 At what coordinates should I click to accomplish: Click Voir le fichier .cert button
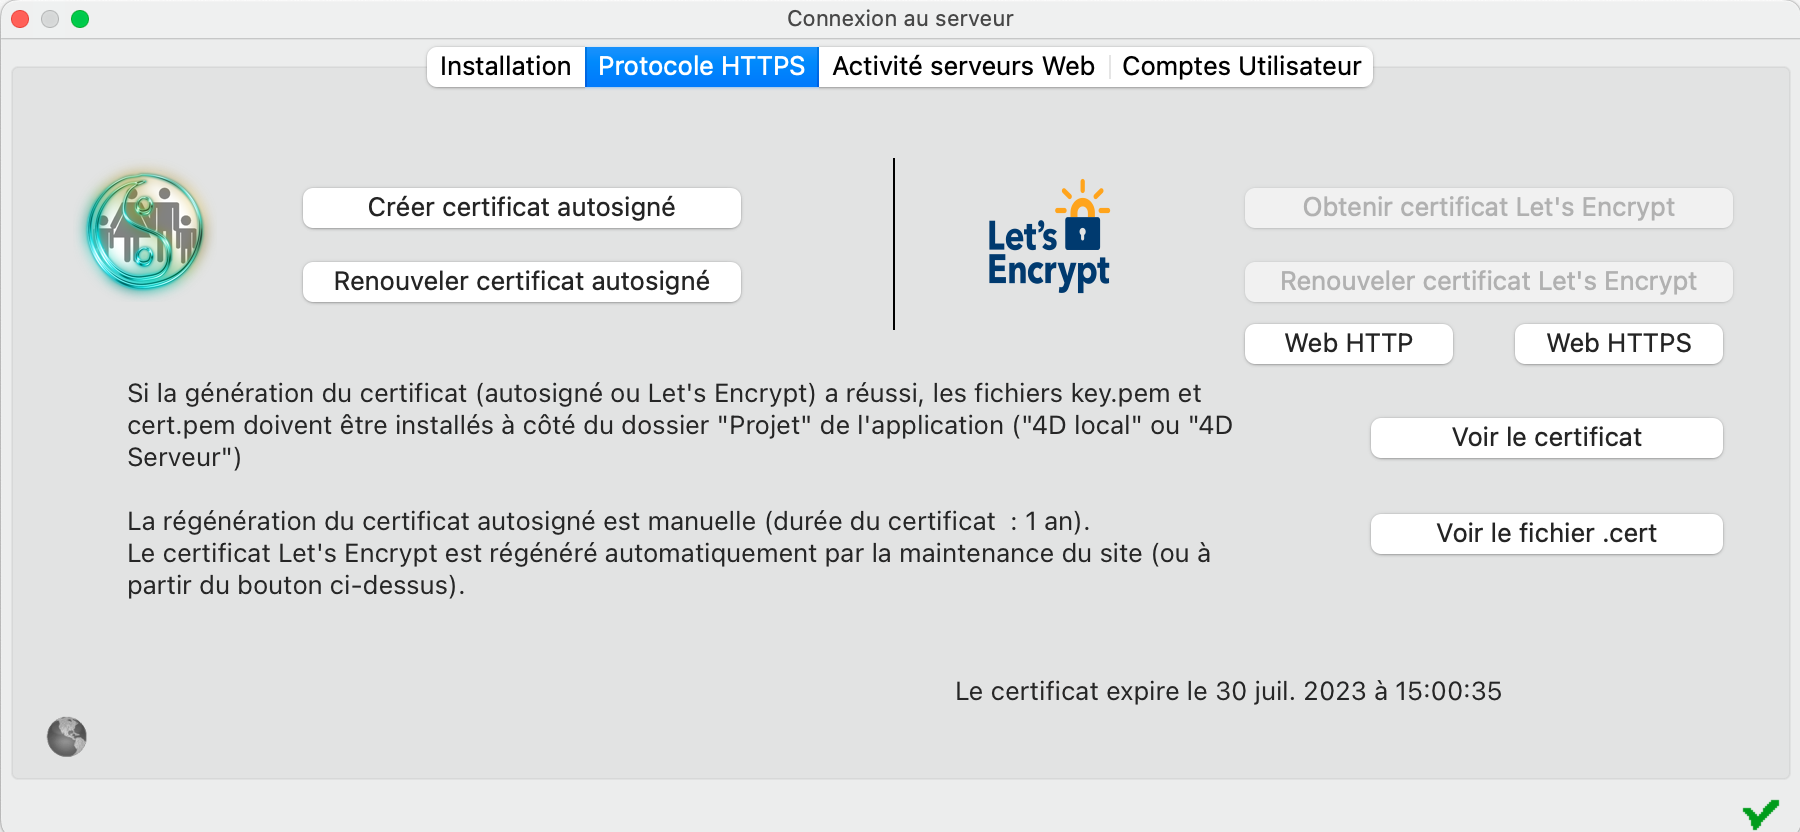click(x=1547, y=534)
